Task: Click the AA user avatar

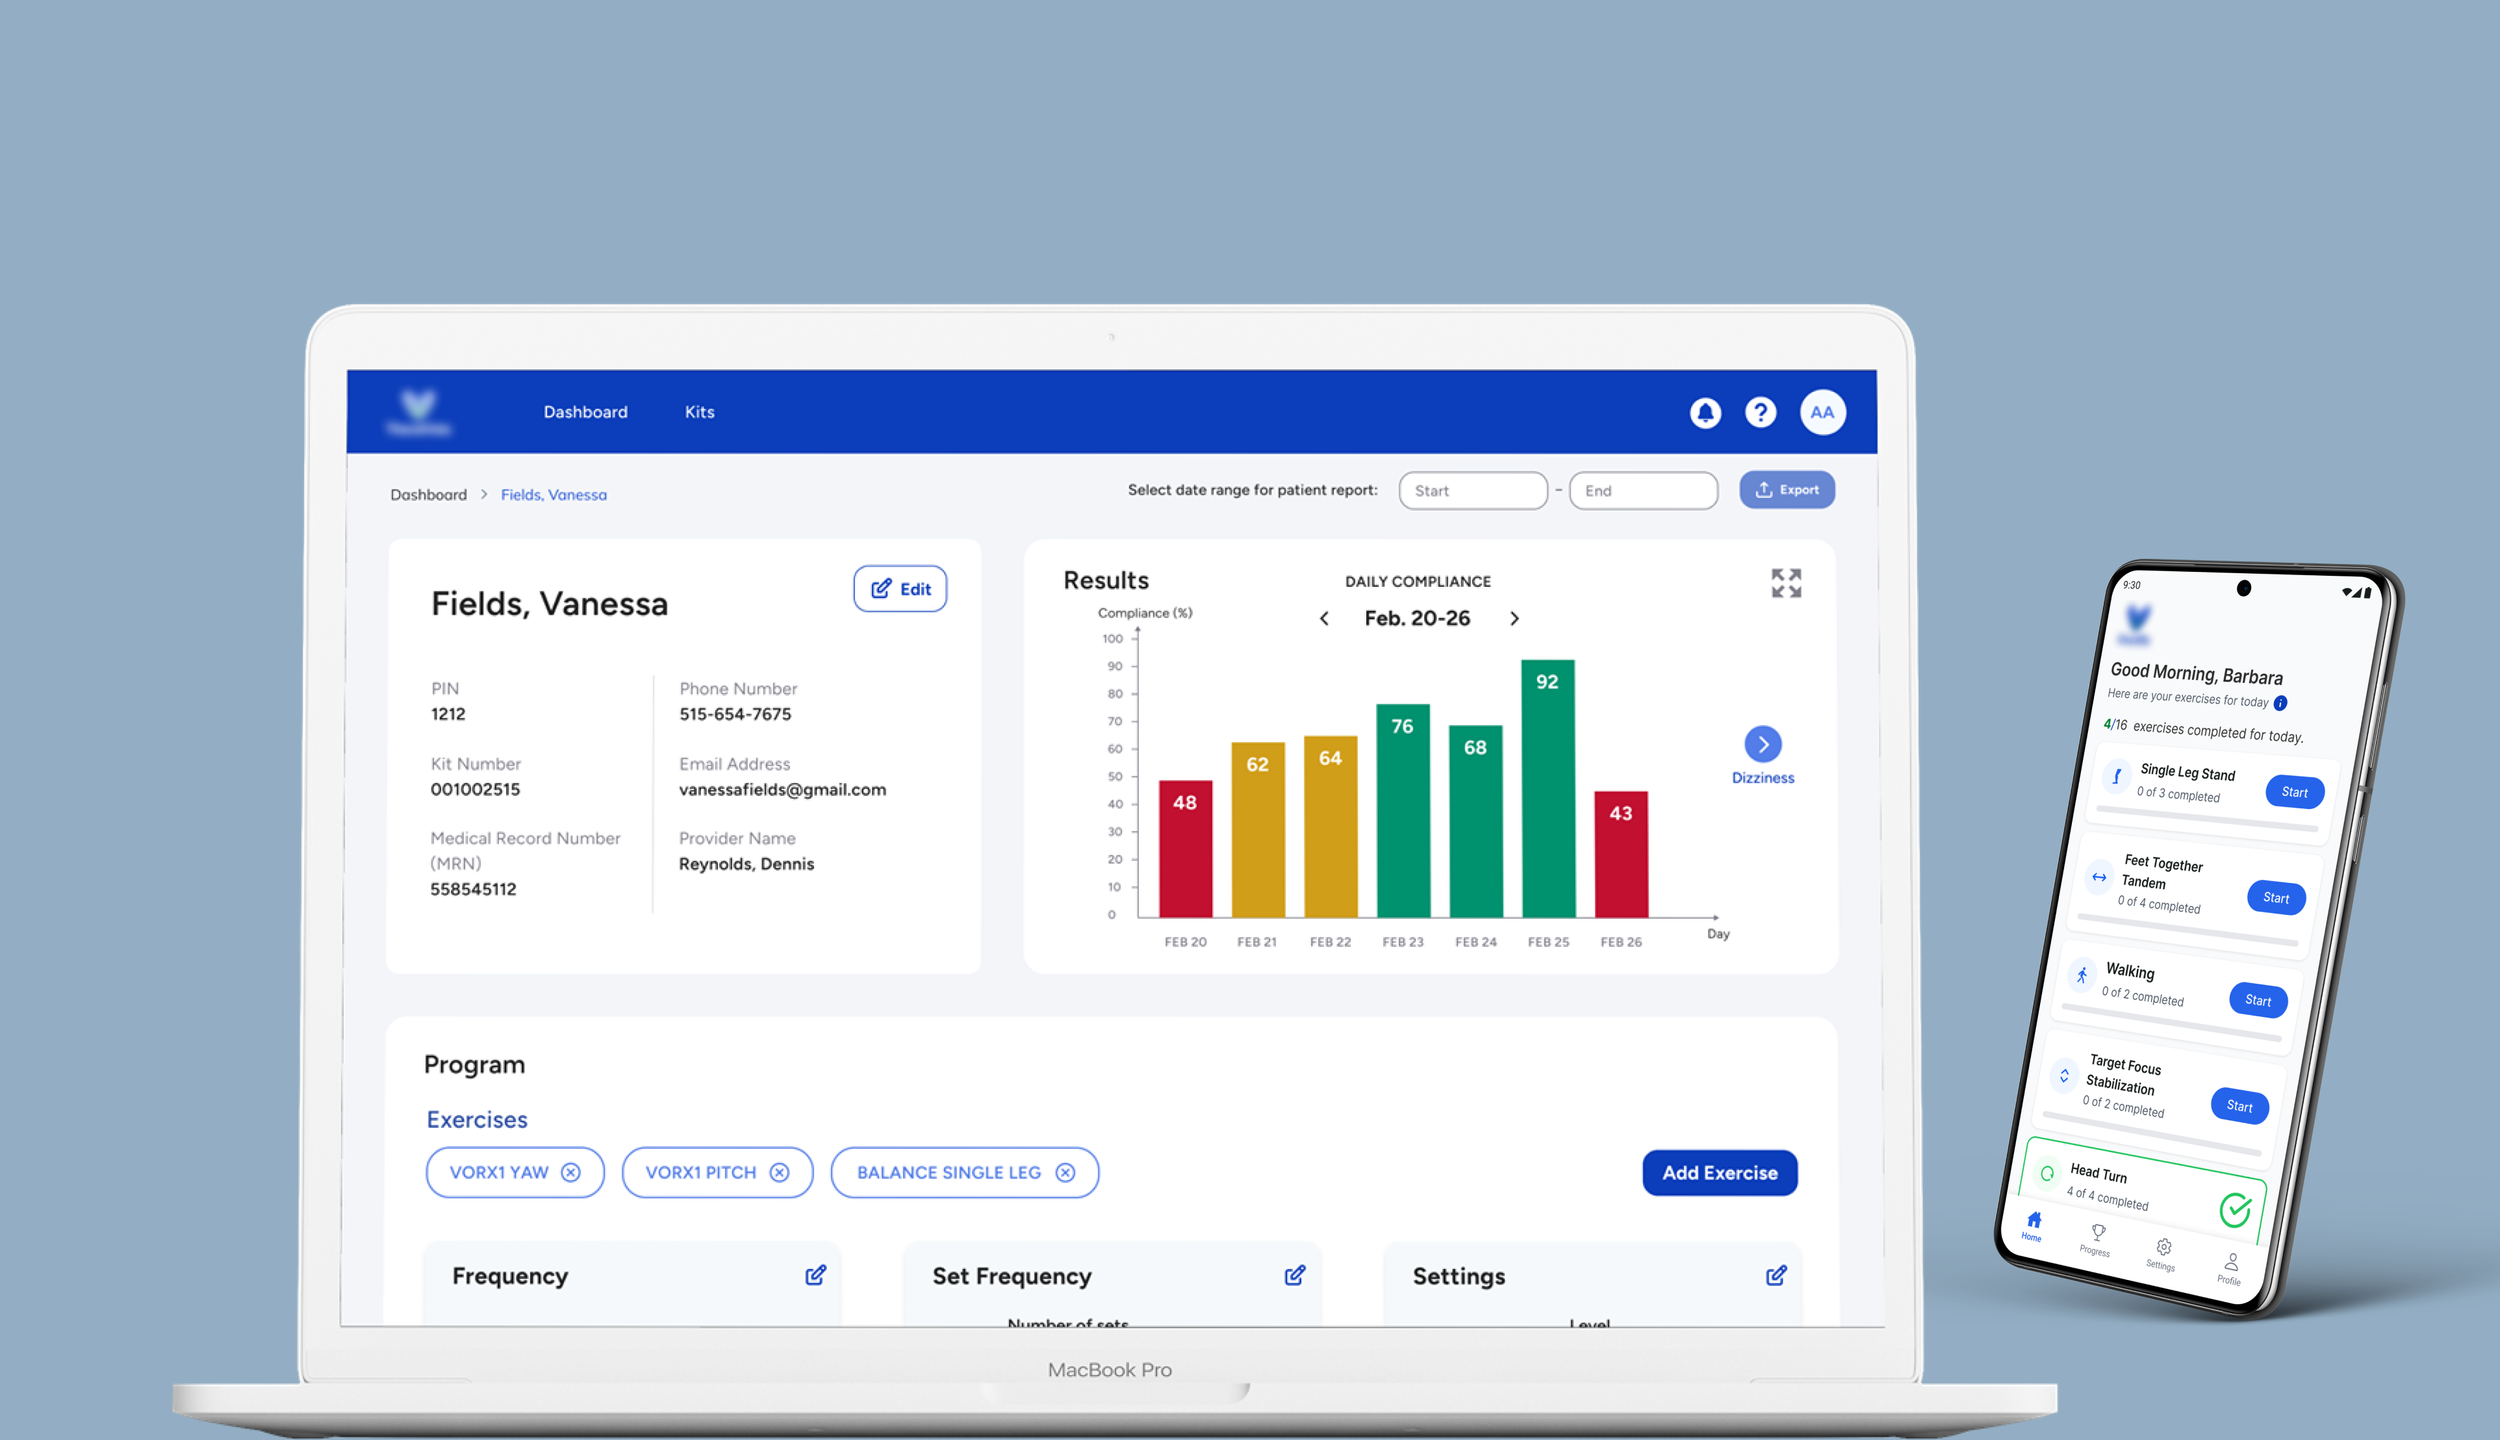Action: 1822,412
